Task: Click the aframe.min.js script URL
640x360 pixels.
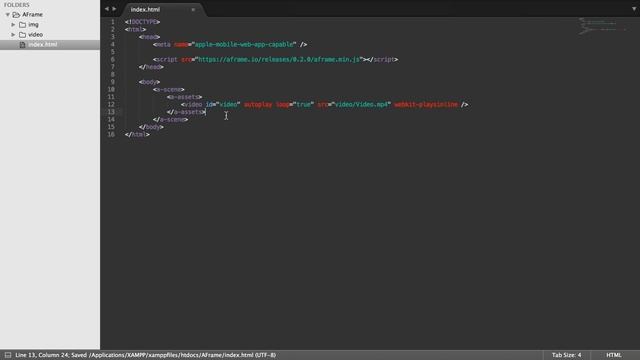Action: tap(279, 60)
